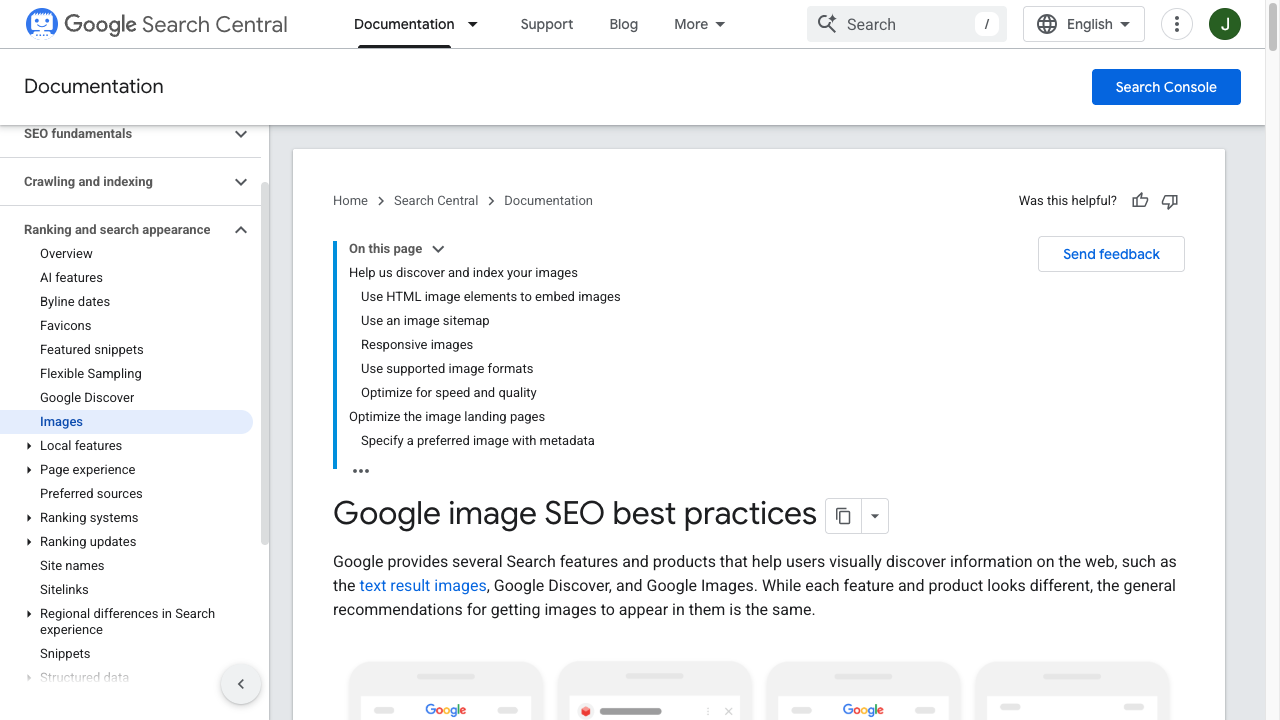Viewport: 1280px width, 720px height.
Task: Go to the Support tab
Action: pyautogui.click(x=547, y=24)
